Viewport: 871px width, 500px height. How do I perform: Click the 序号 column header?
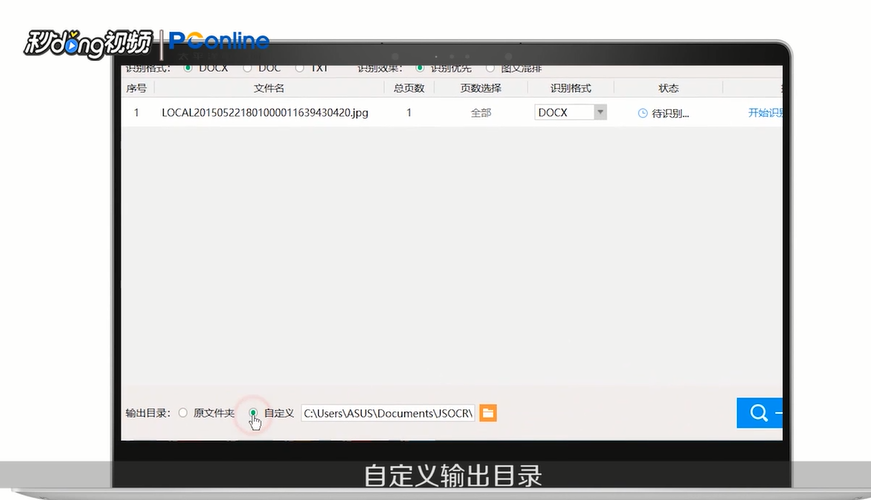pyautogui.click(x=136, y=88)
